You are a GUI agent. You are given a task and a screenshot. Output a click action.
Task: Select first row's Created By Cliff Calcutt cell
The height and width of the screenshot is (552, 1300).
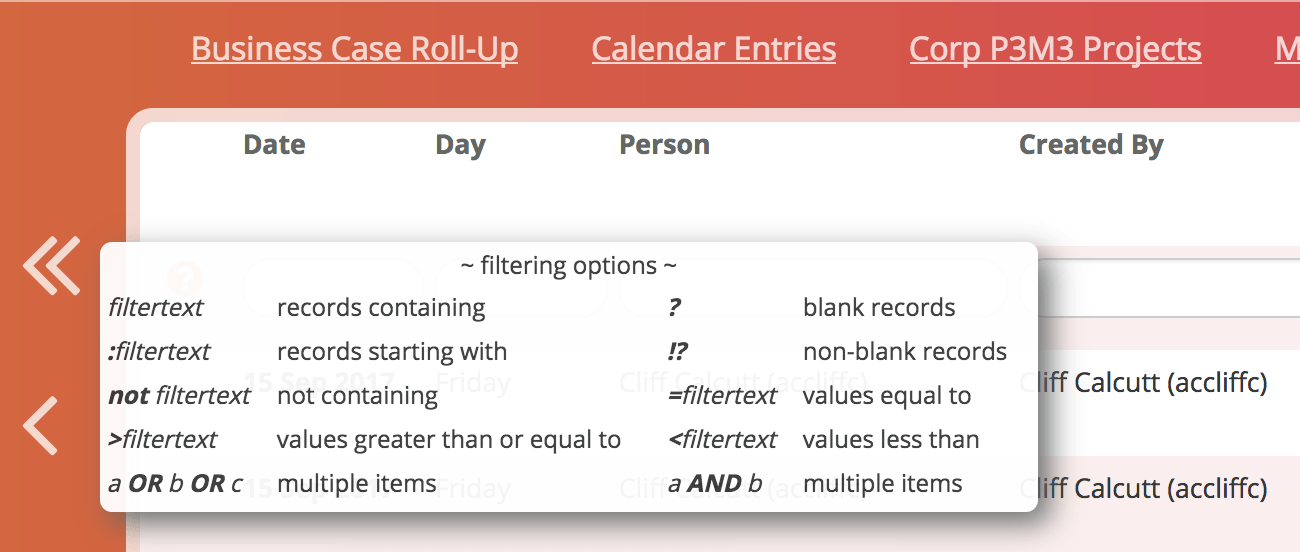pyautogui.click(x=1143, y=382)
